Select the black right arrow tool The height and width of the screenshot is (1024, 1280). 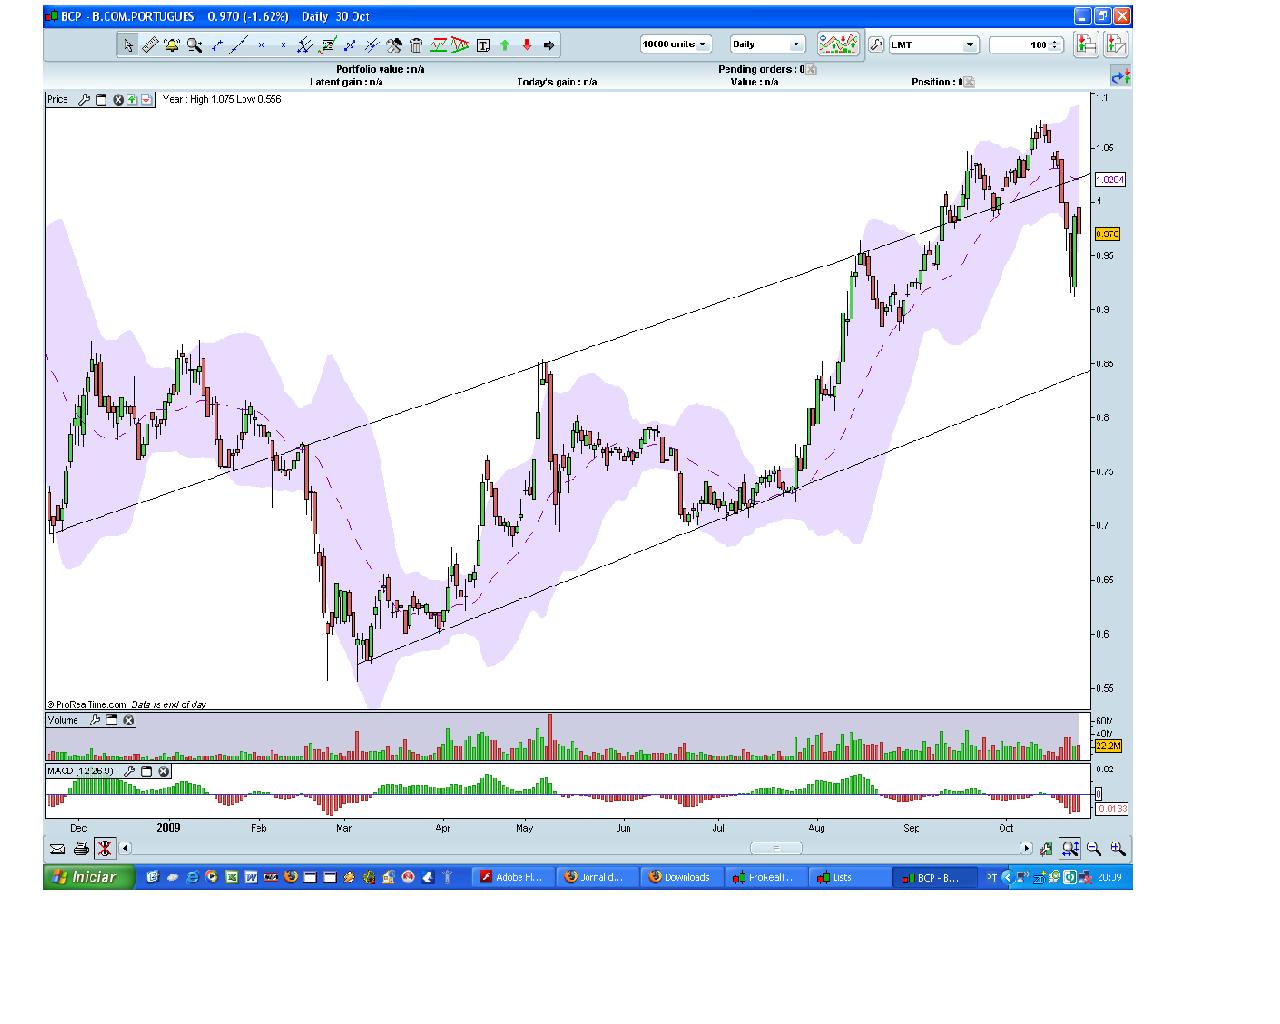550,45
